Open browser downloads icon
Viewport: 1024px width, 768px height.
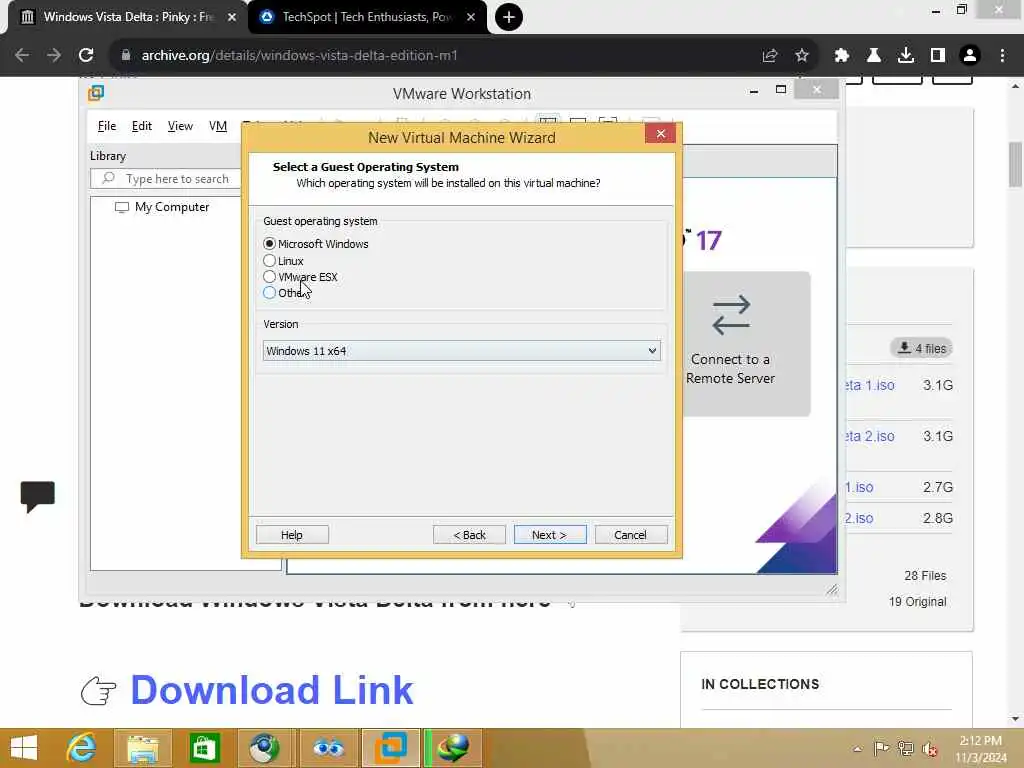click(906, 56)
